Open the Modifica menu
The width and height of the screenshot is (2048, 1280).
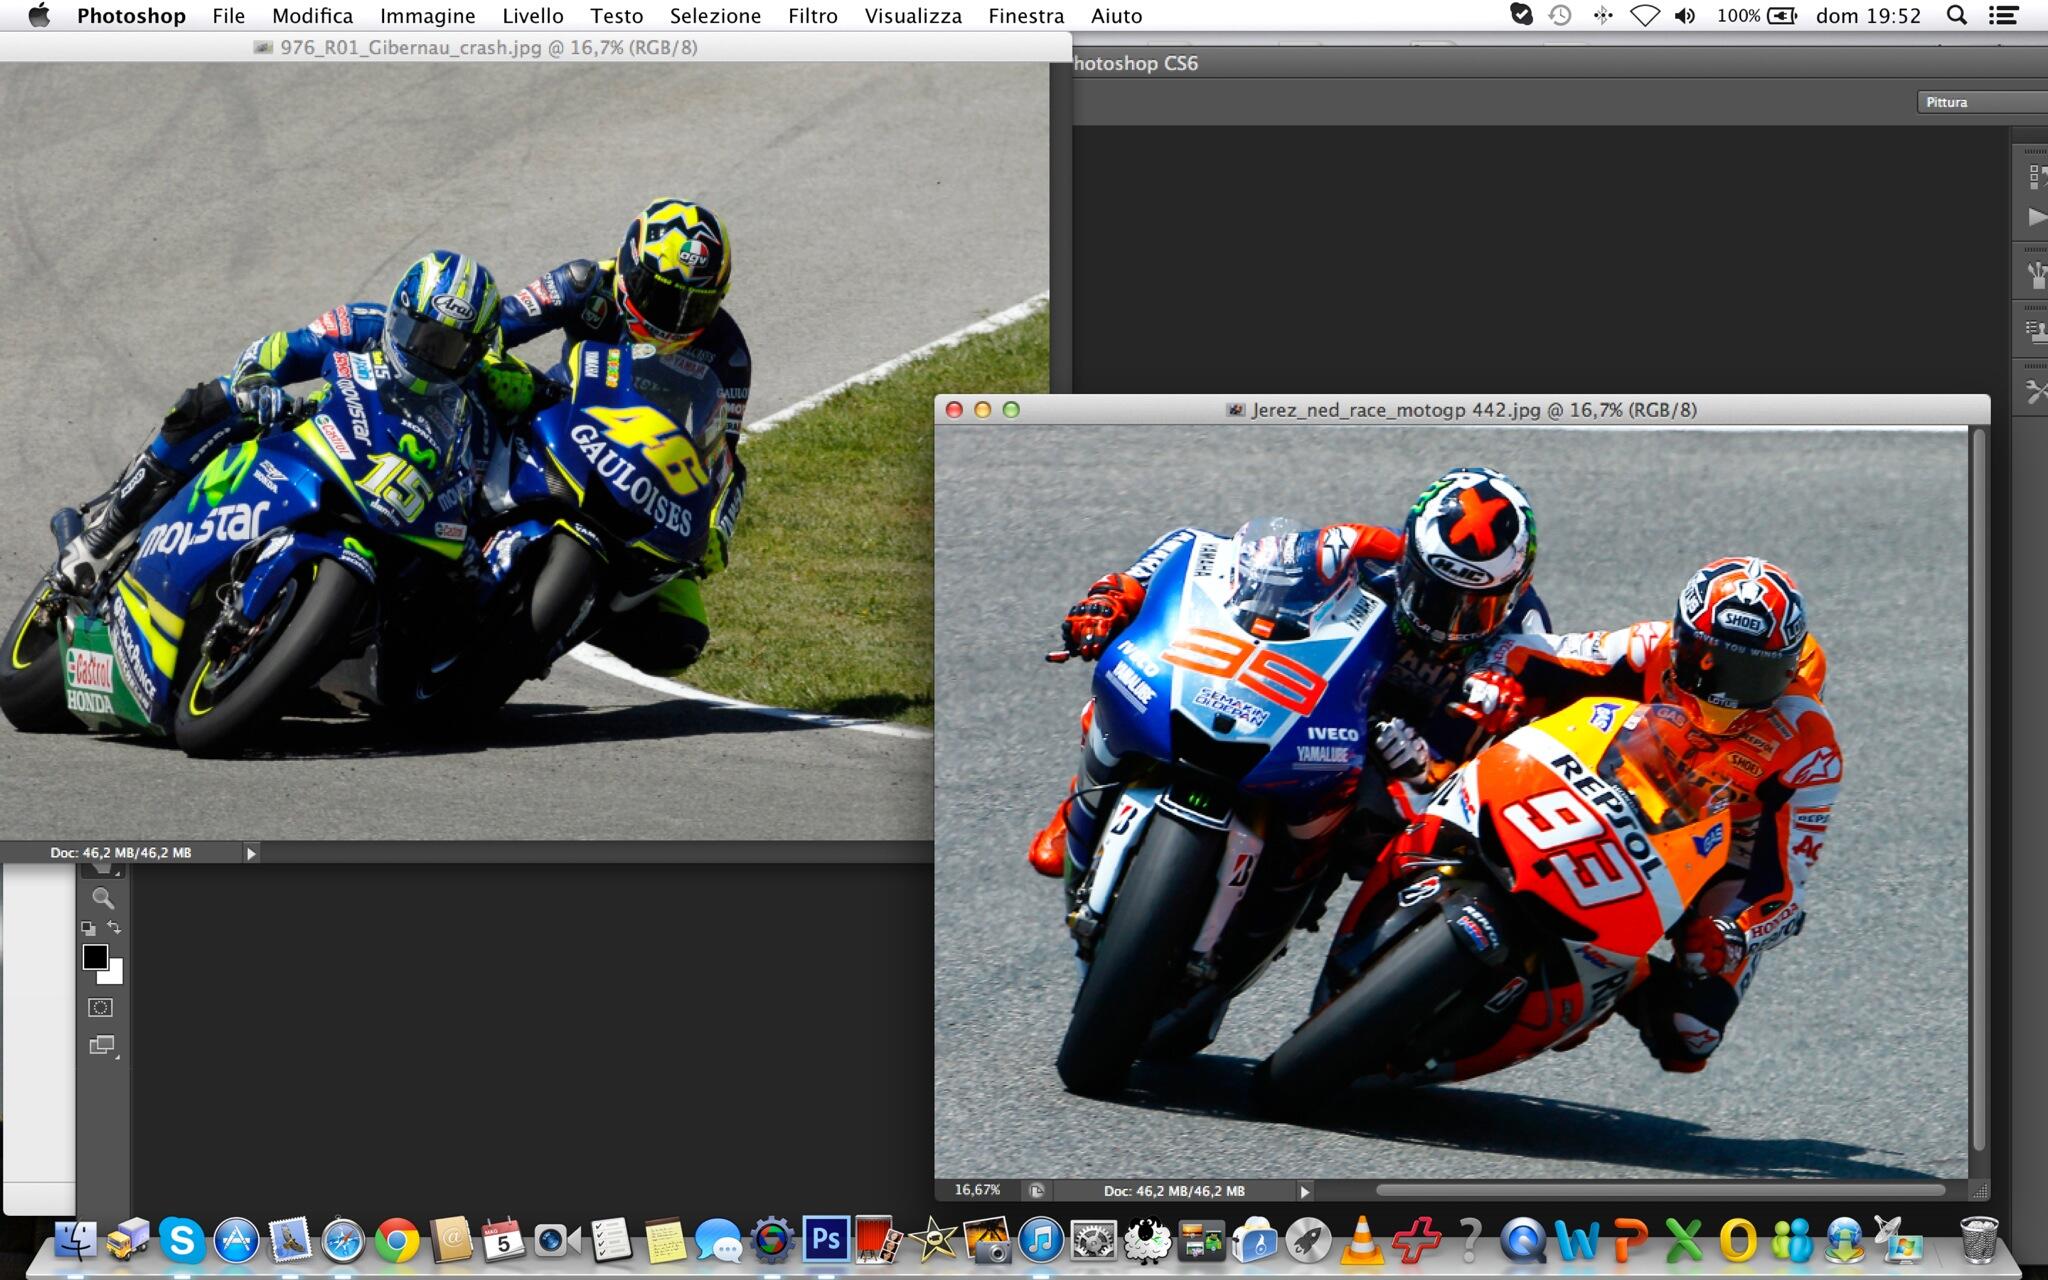pyautogui.click(x=312, y=16)
